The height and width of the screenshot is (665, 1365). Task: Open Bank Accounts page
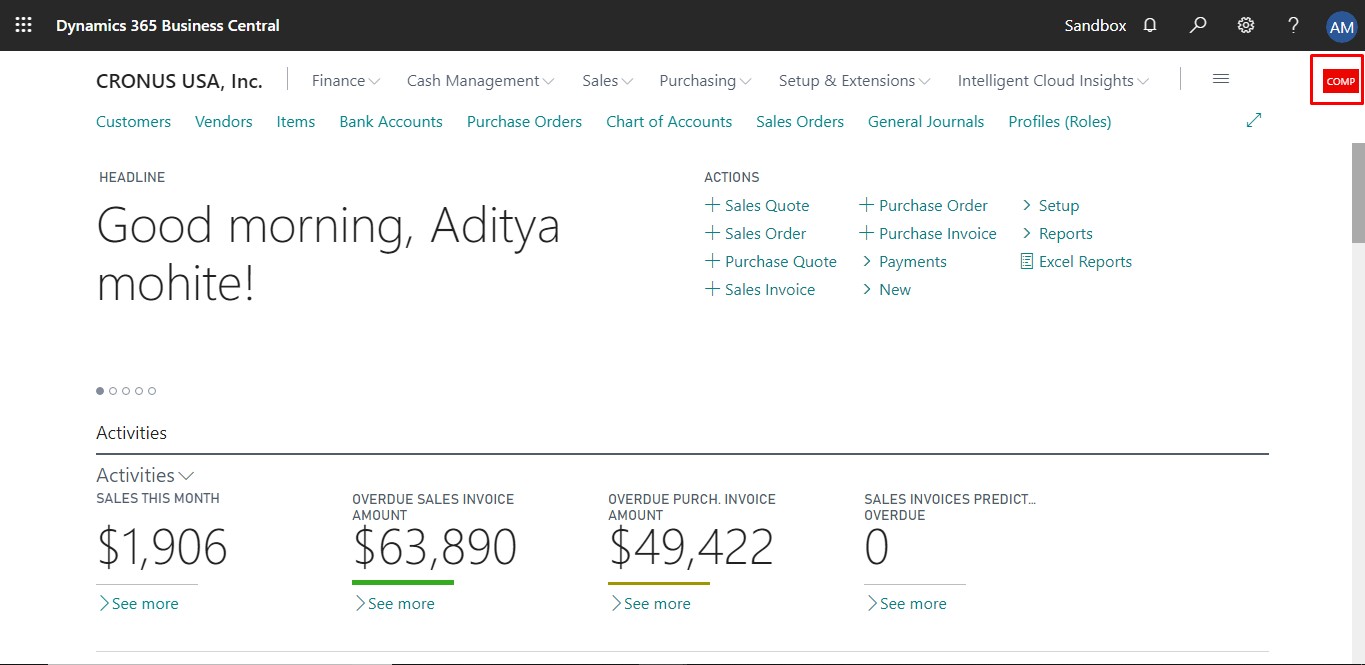[391, 121]
